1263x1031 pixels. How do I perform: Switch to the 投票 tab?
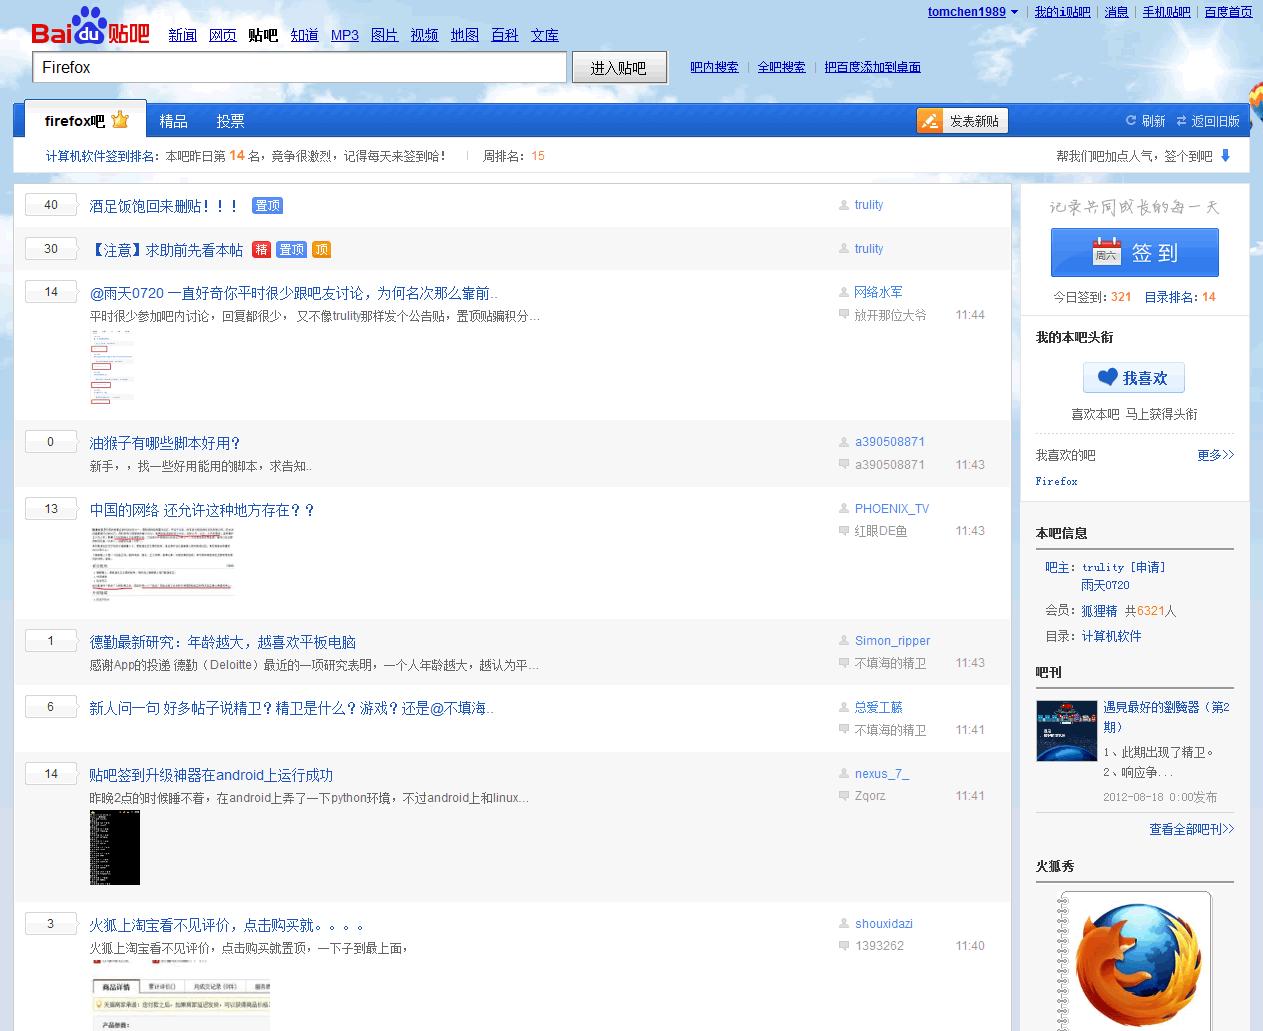coord(229,120)
